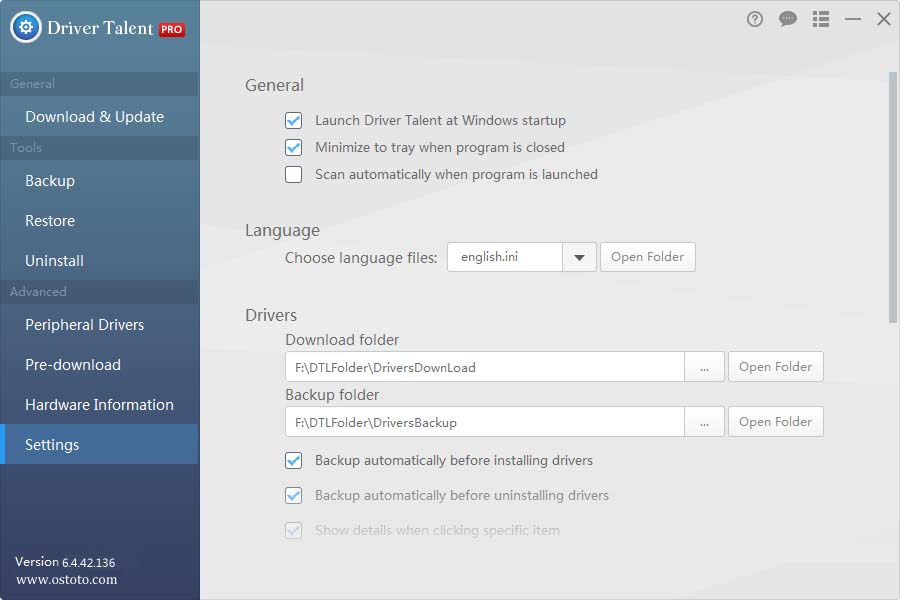Toggle Backup automatically before uninstalling drivers
The image size is (900, 600).
tap(293, 496)
